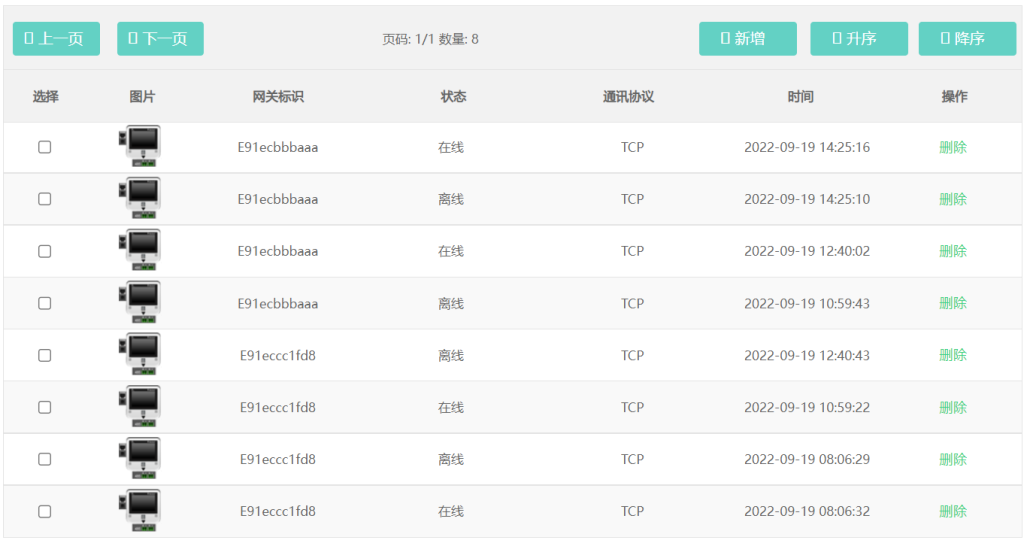Toggle checkbox in row timed 08:06:32
Viewport: 1024px width, 540px height.
(45, 511)
